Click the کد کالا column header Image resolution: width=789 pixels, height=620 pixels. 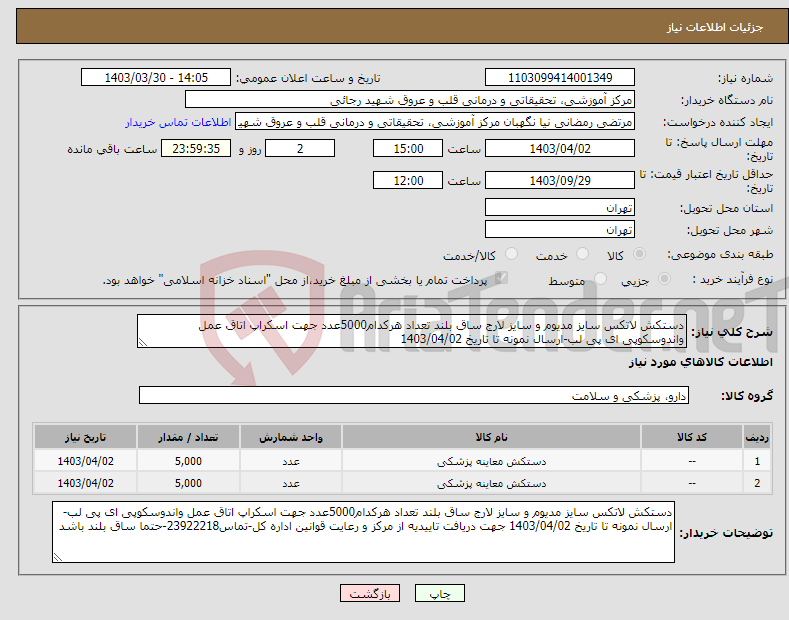point(691,437)
